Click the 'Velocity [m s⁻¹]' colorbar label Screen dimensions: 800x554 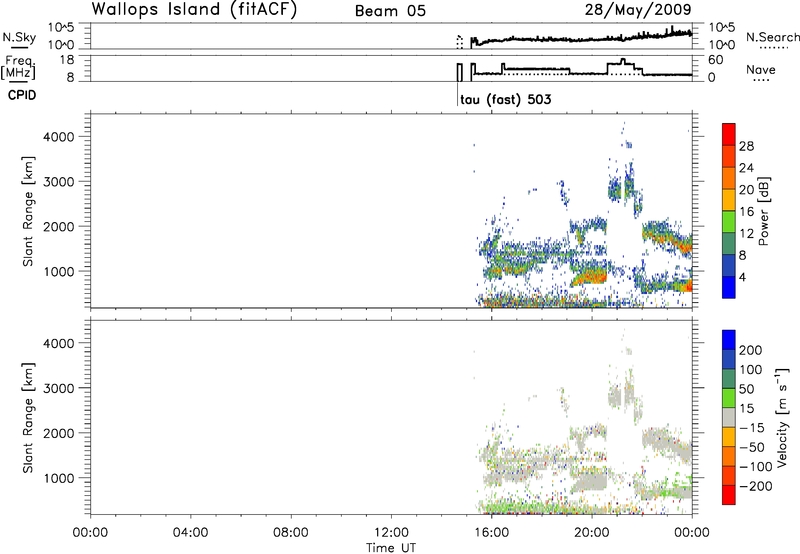pos(782,417)
